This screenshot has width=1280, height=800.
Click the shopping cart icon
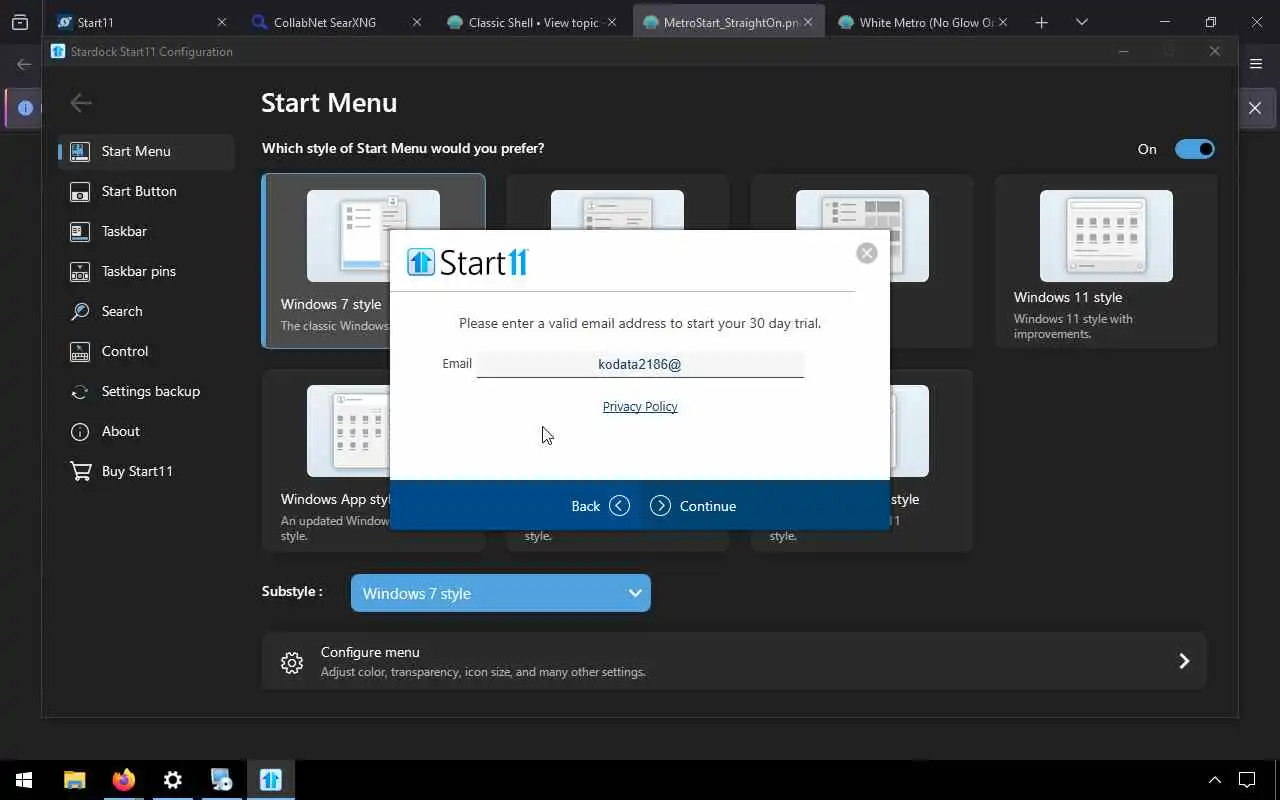coord(80,471)
